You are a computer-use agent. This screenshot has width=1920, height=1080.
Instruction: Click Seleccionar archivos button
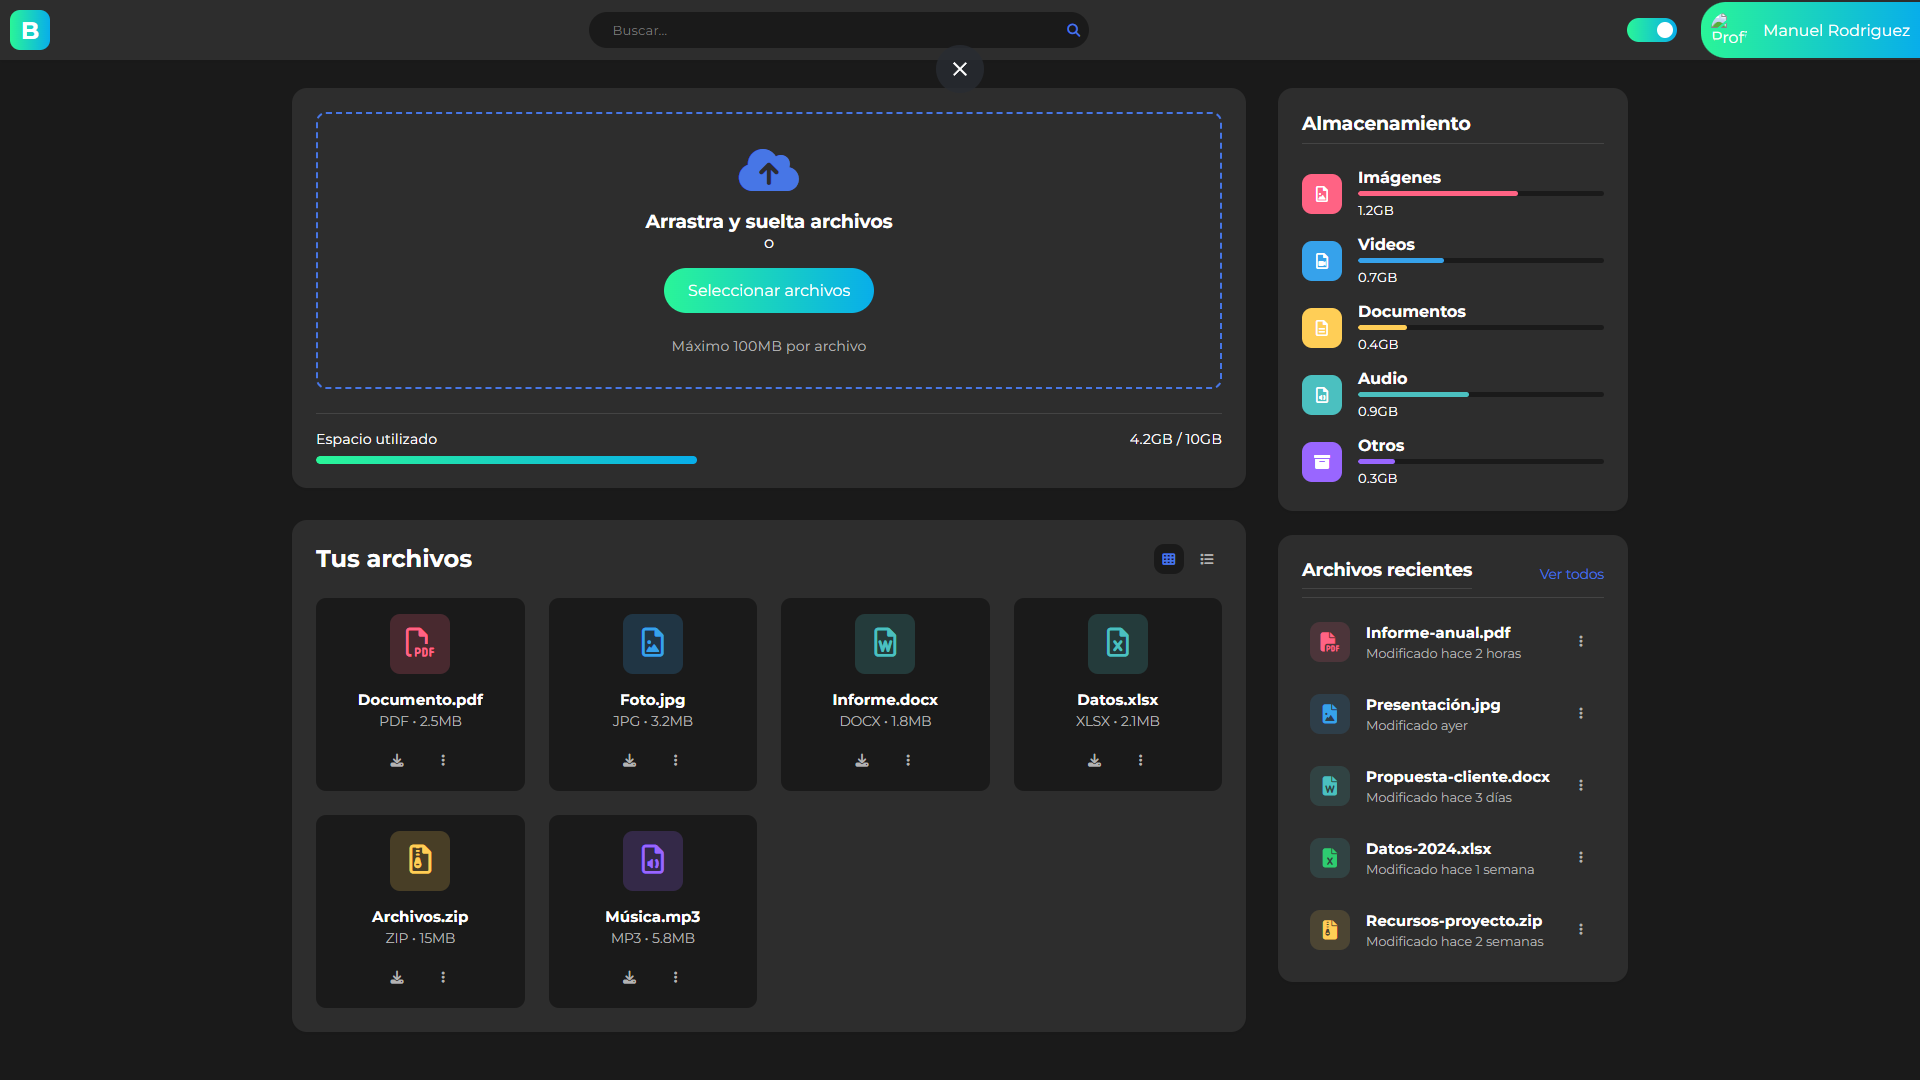768,290
